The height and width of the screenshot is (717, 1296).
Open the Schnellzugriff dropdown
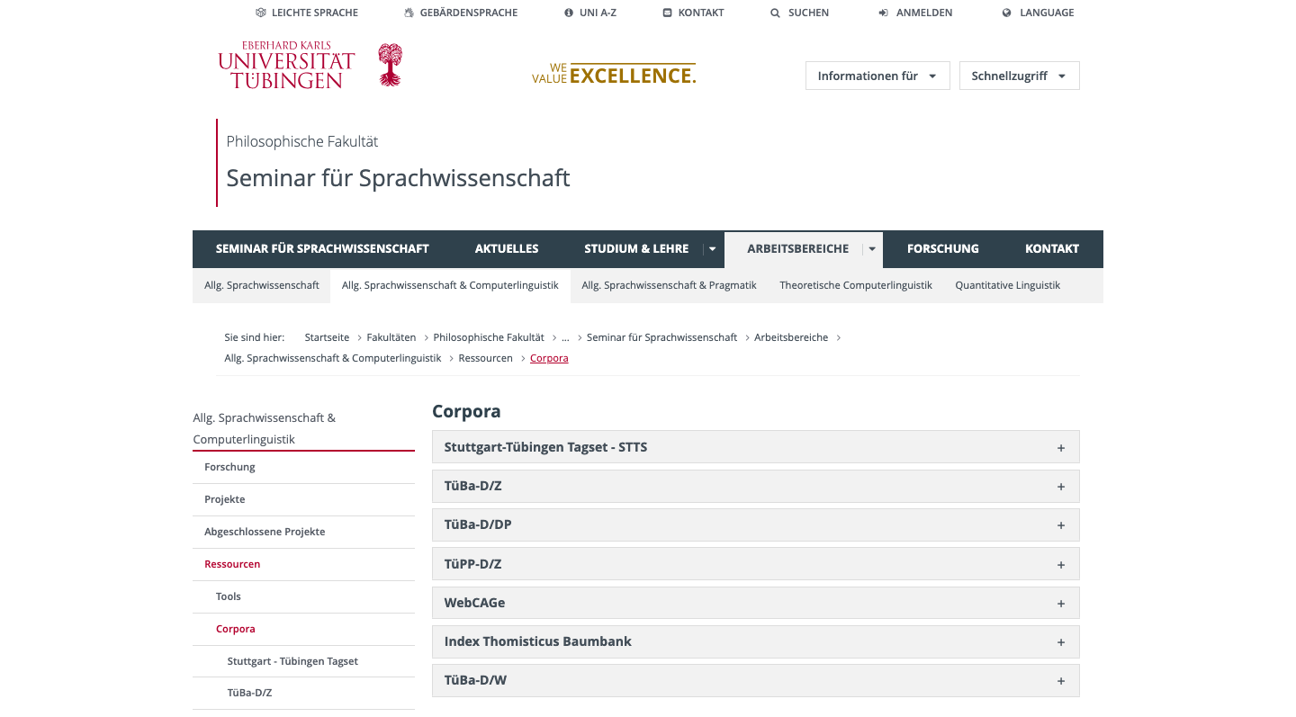[1018, 76]
